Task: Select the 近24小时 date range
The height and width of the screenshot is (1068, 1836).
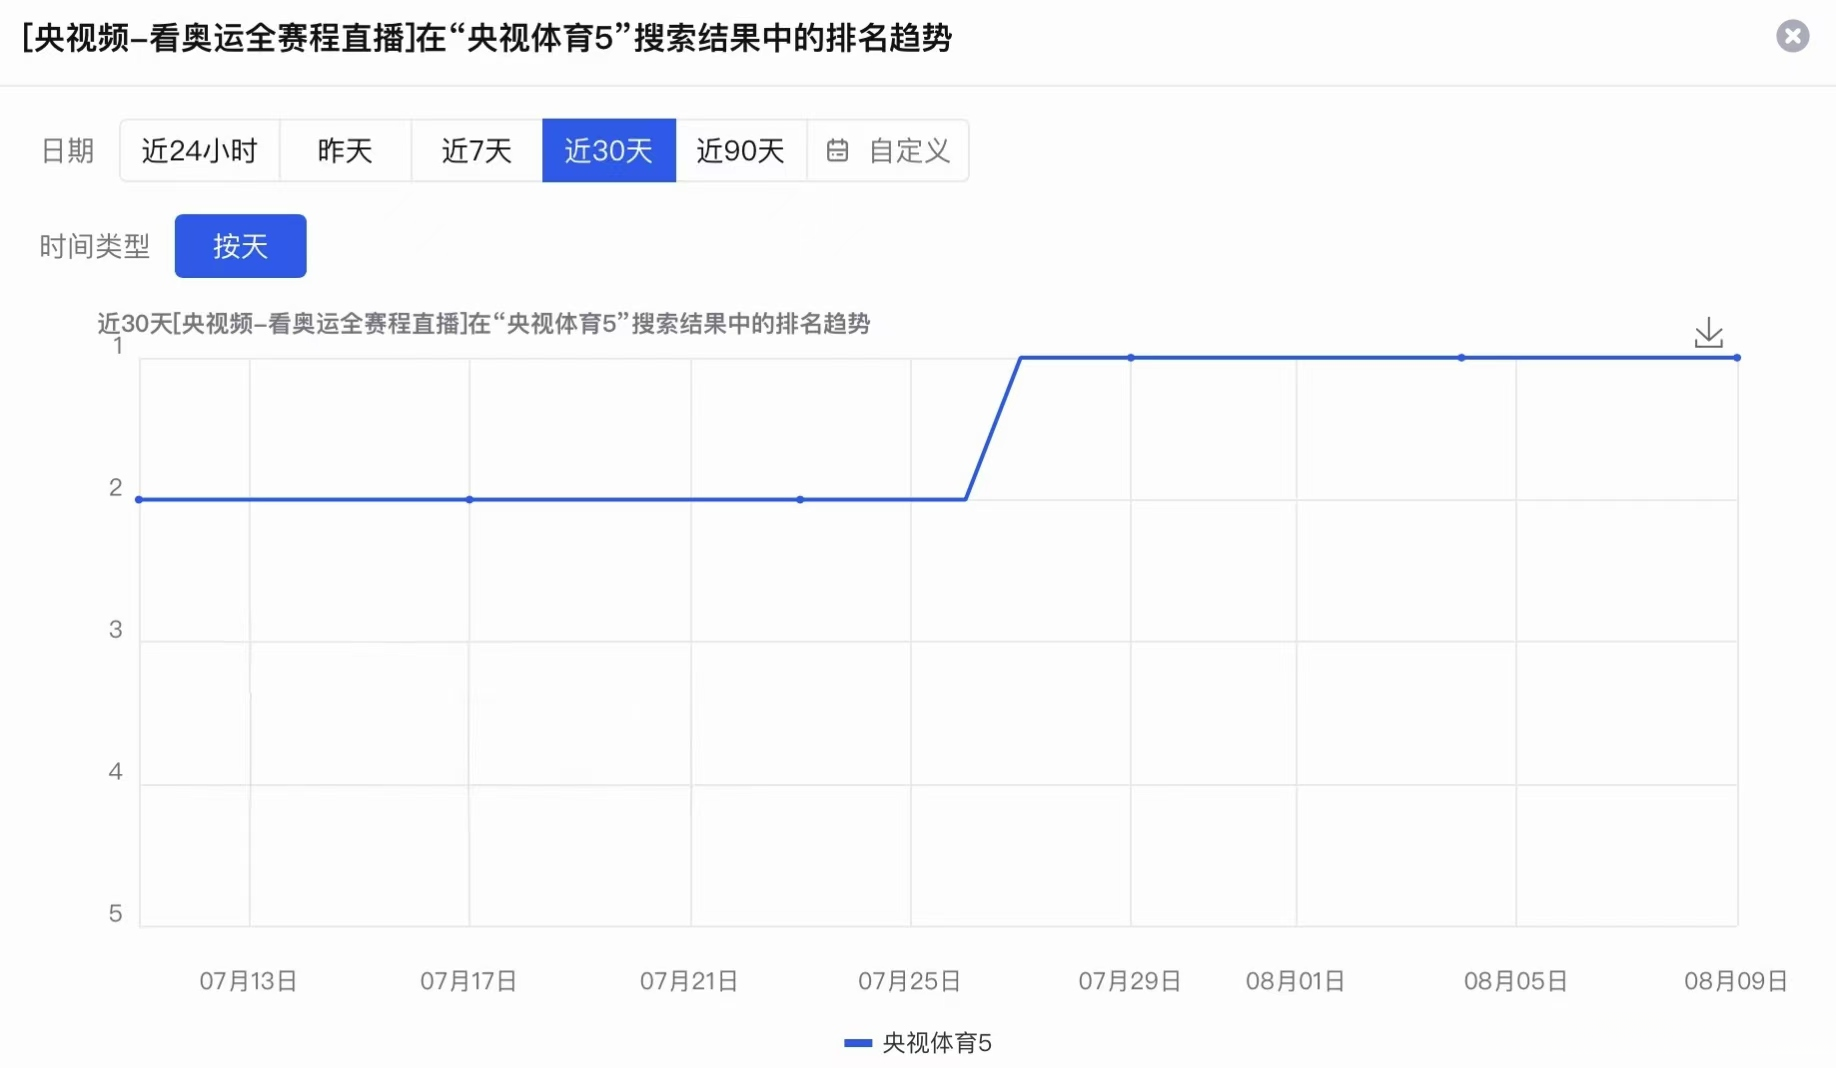Action: click(x=200, y=150)
